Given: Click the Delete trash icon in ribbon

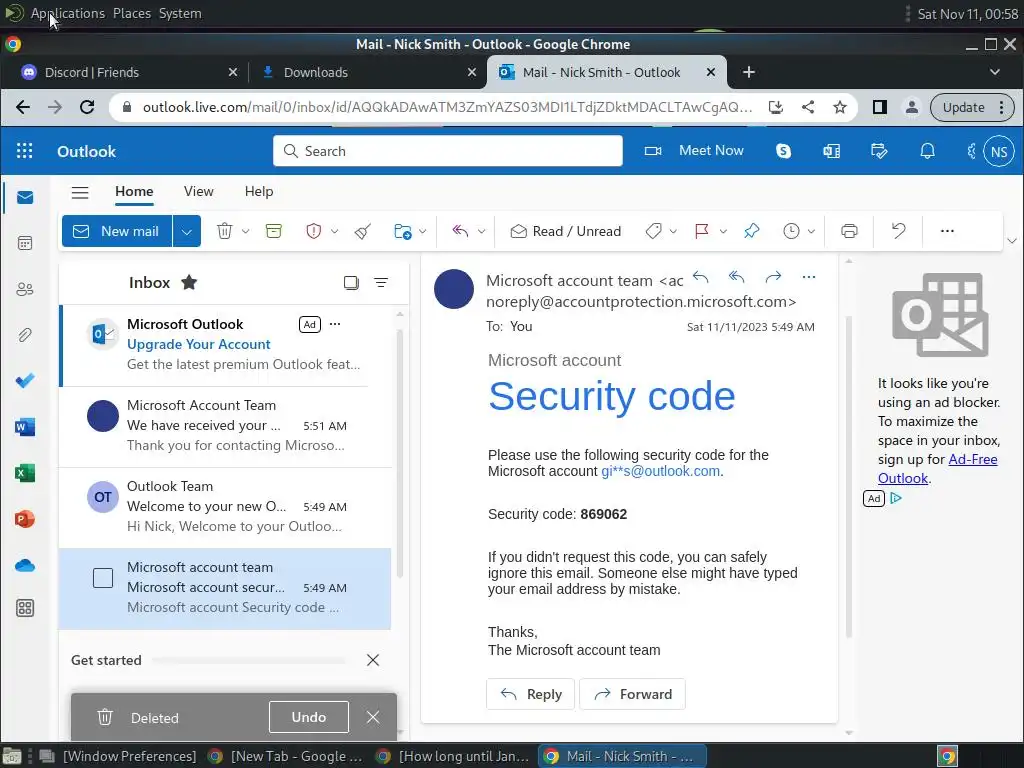Looking at the screenshot, I should click(225, 231).
